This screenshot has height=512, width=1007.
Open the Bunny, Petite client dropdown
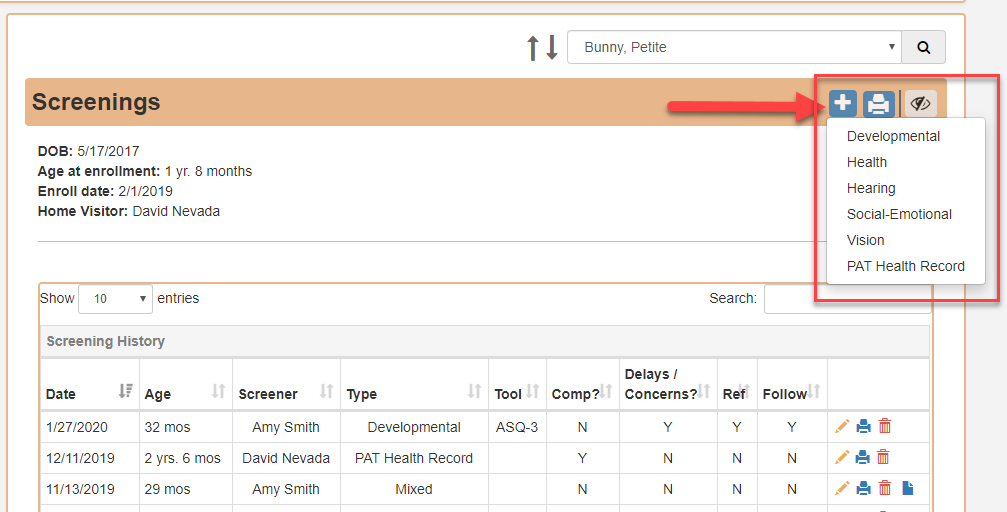(734, 47)
